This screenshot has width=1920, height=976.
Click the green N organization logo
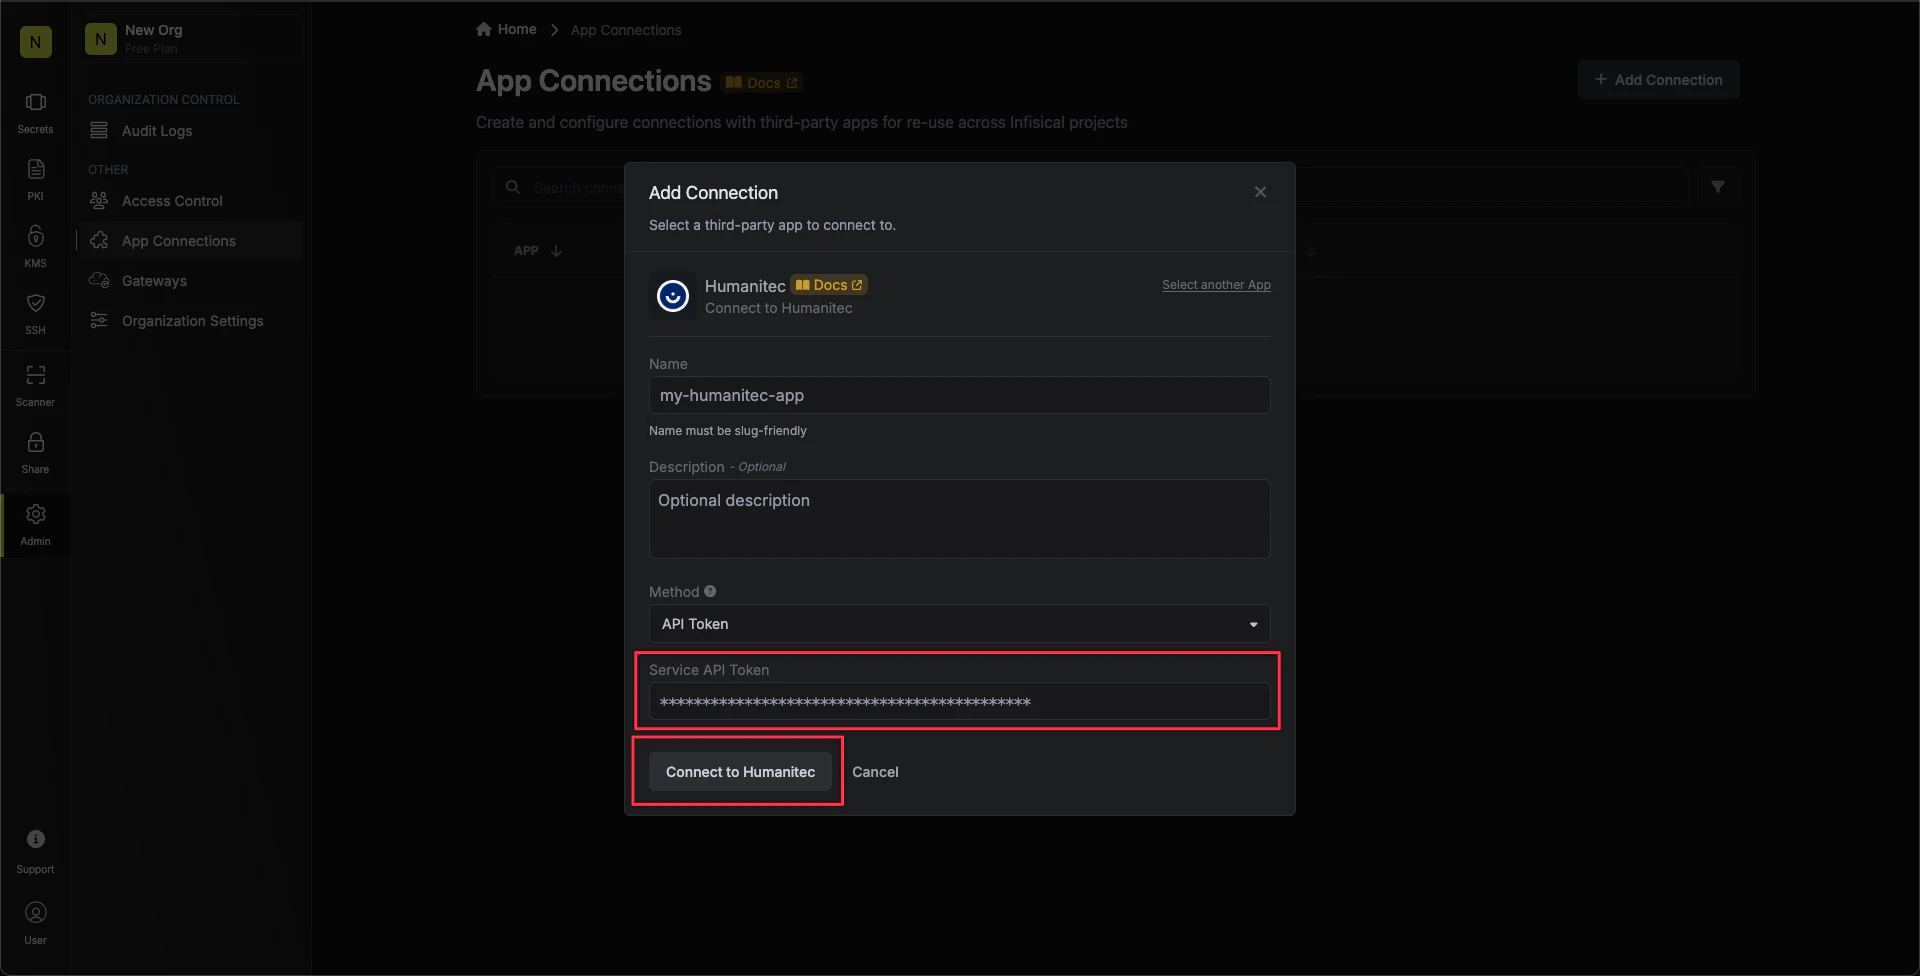click(x=36, y=42)
